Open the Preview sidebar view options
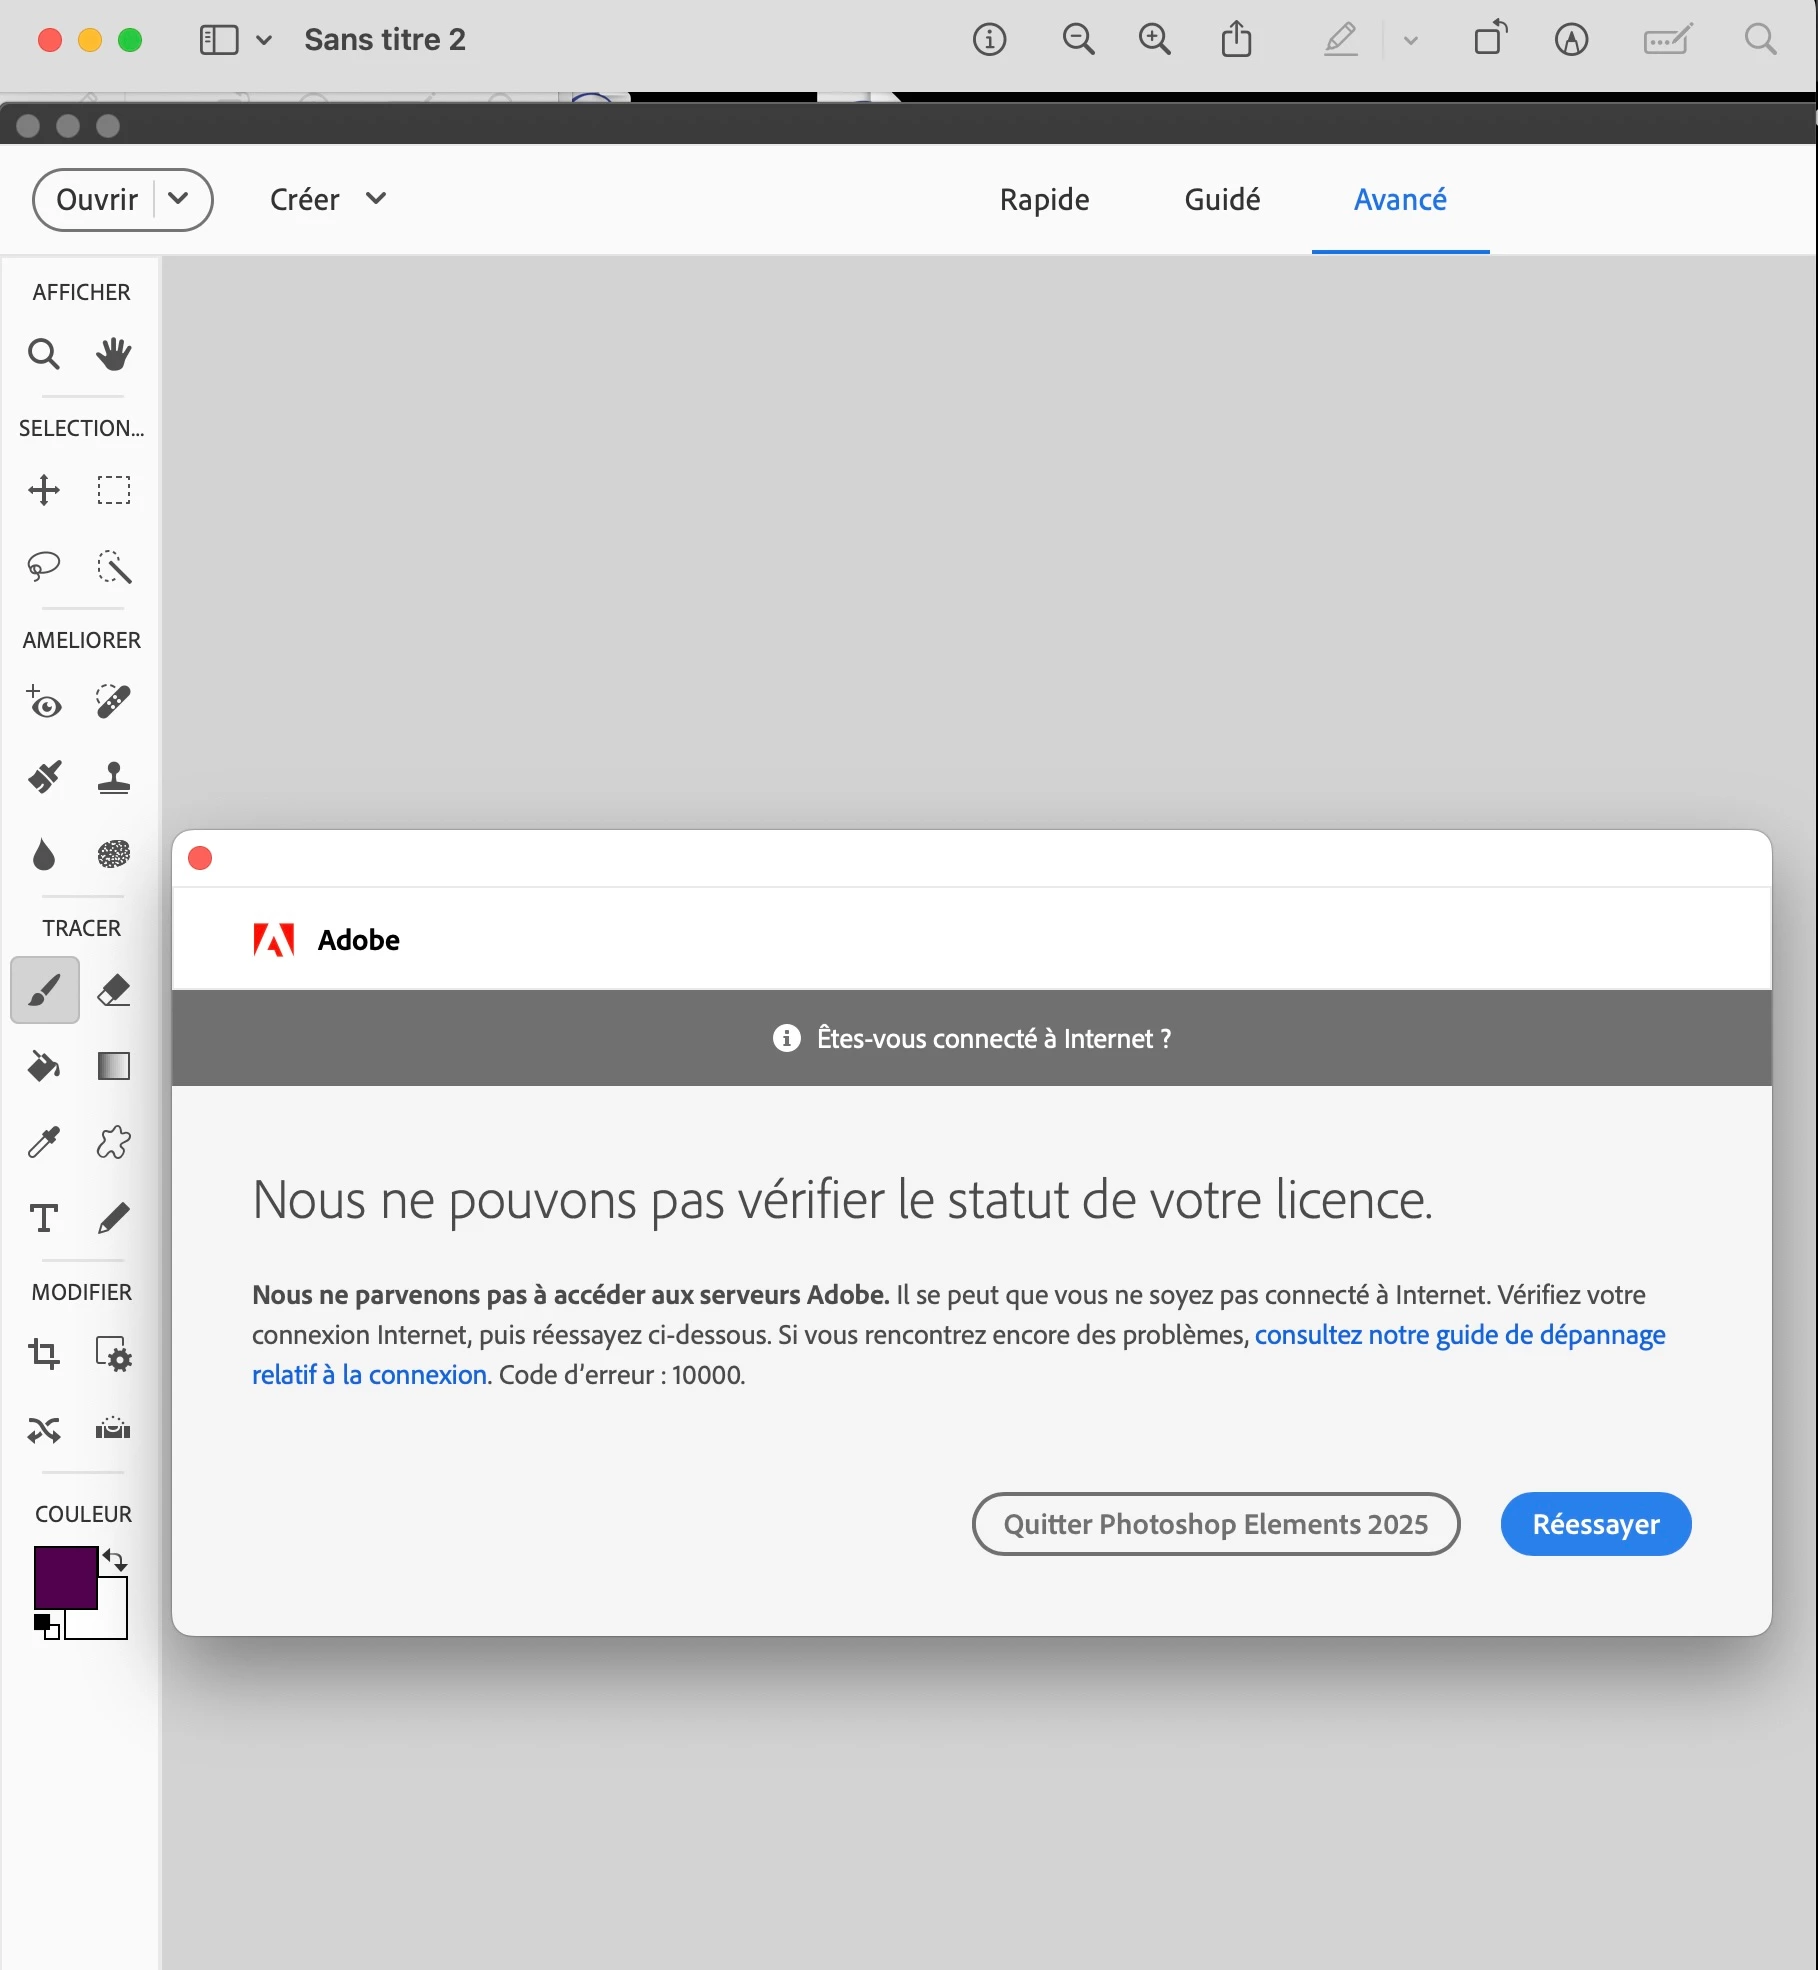The width and height of the screenshot is (1818, 1970). (236, 40)
